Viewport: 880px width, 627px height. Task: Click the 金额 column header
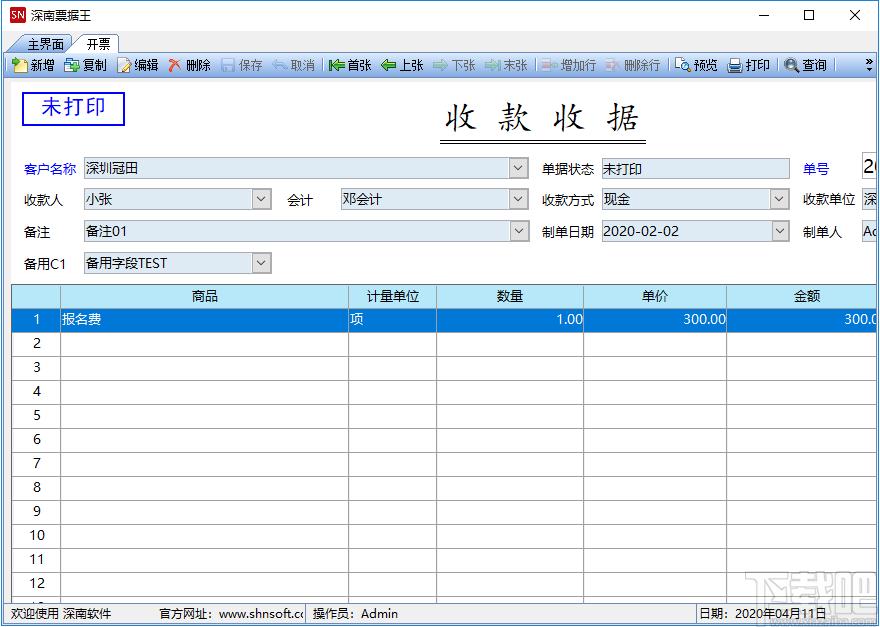[801, 296]
